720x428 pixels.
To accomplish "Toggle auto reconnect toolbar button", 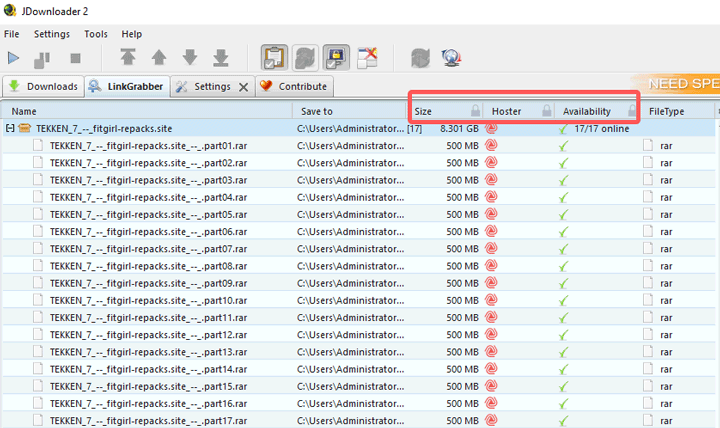I will click(305, 57).
